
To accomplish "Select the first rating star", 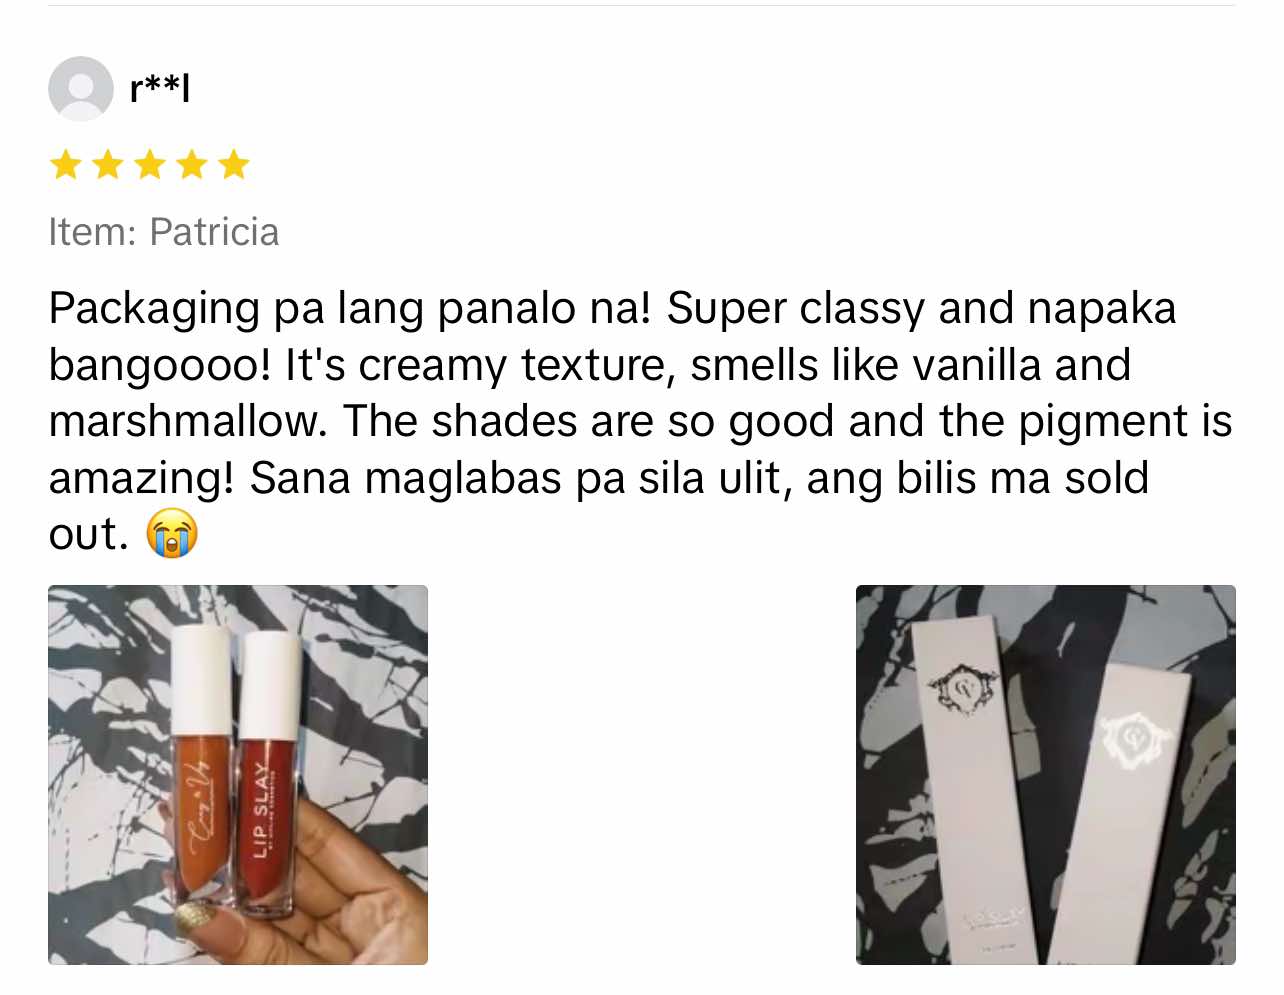I will tap(66, 164).
